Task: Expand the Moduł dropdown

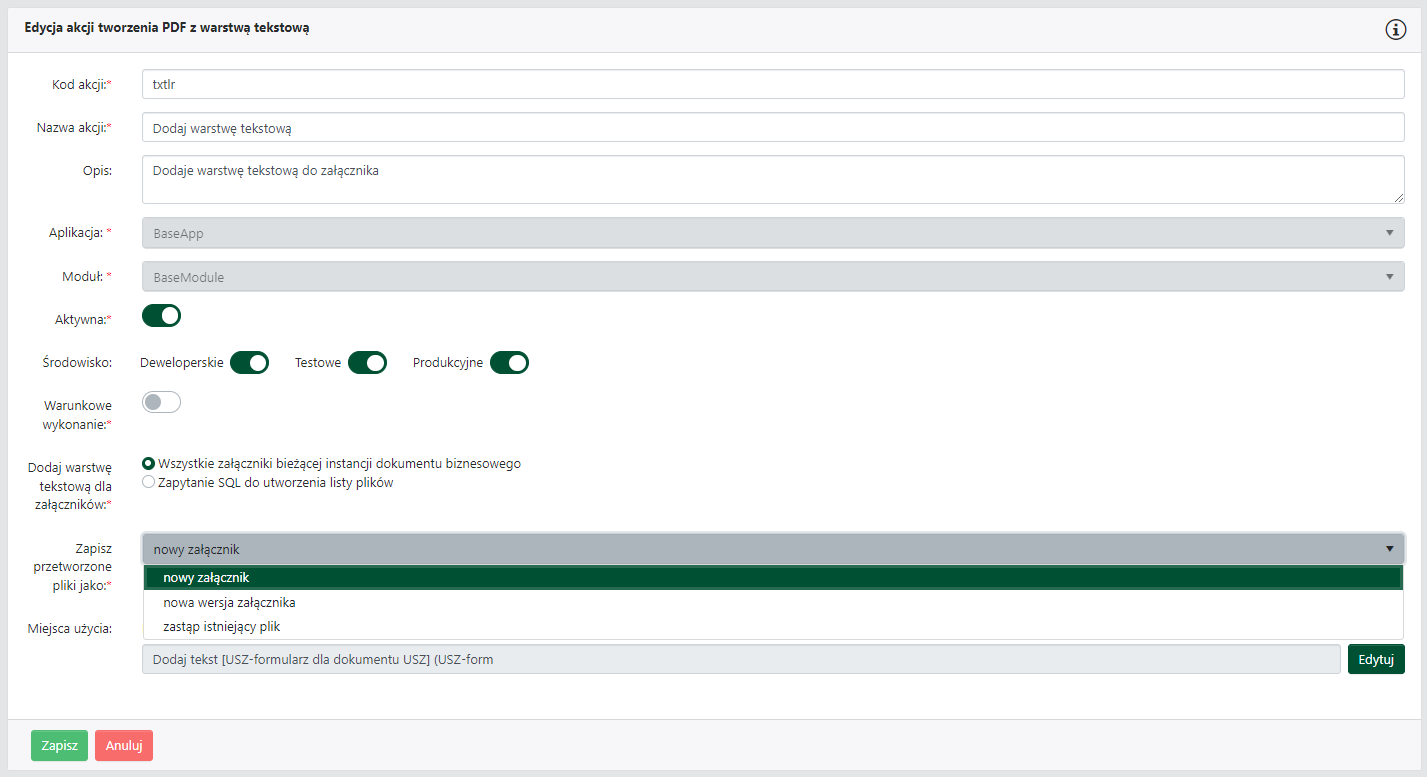Action: (x=772, y=277)
